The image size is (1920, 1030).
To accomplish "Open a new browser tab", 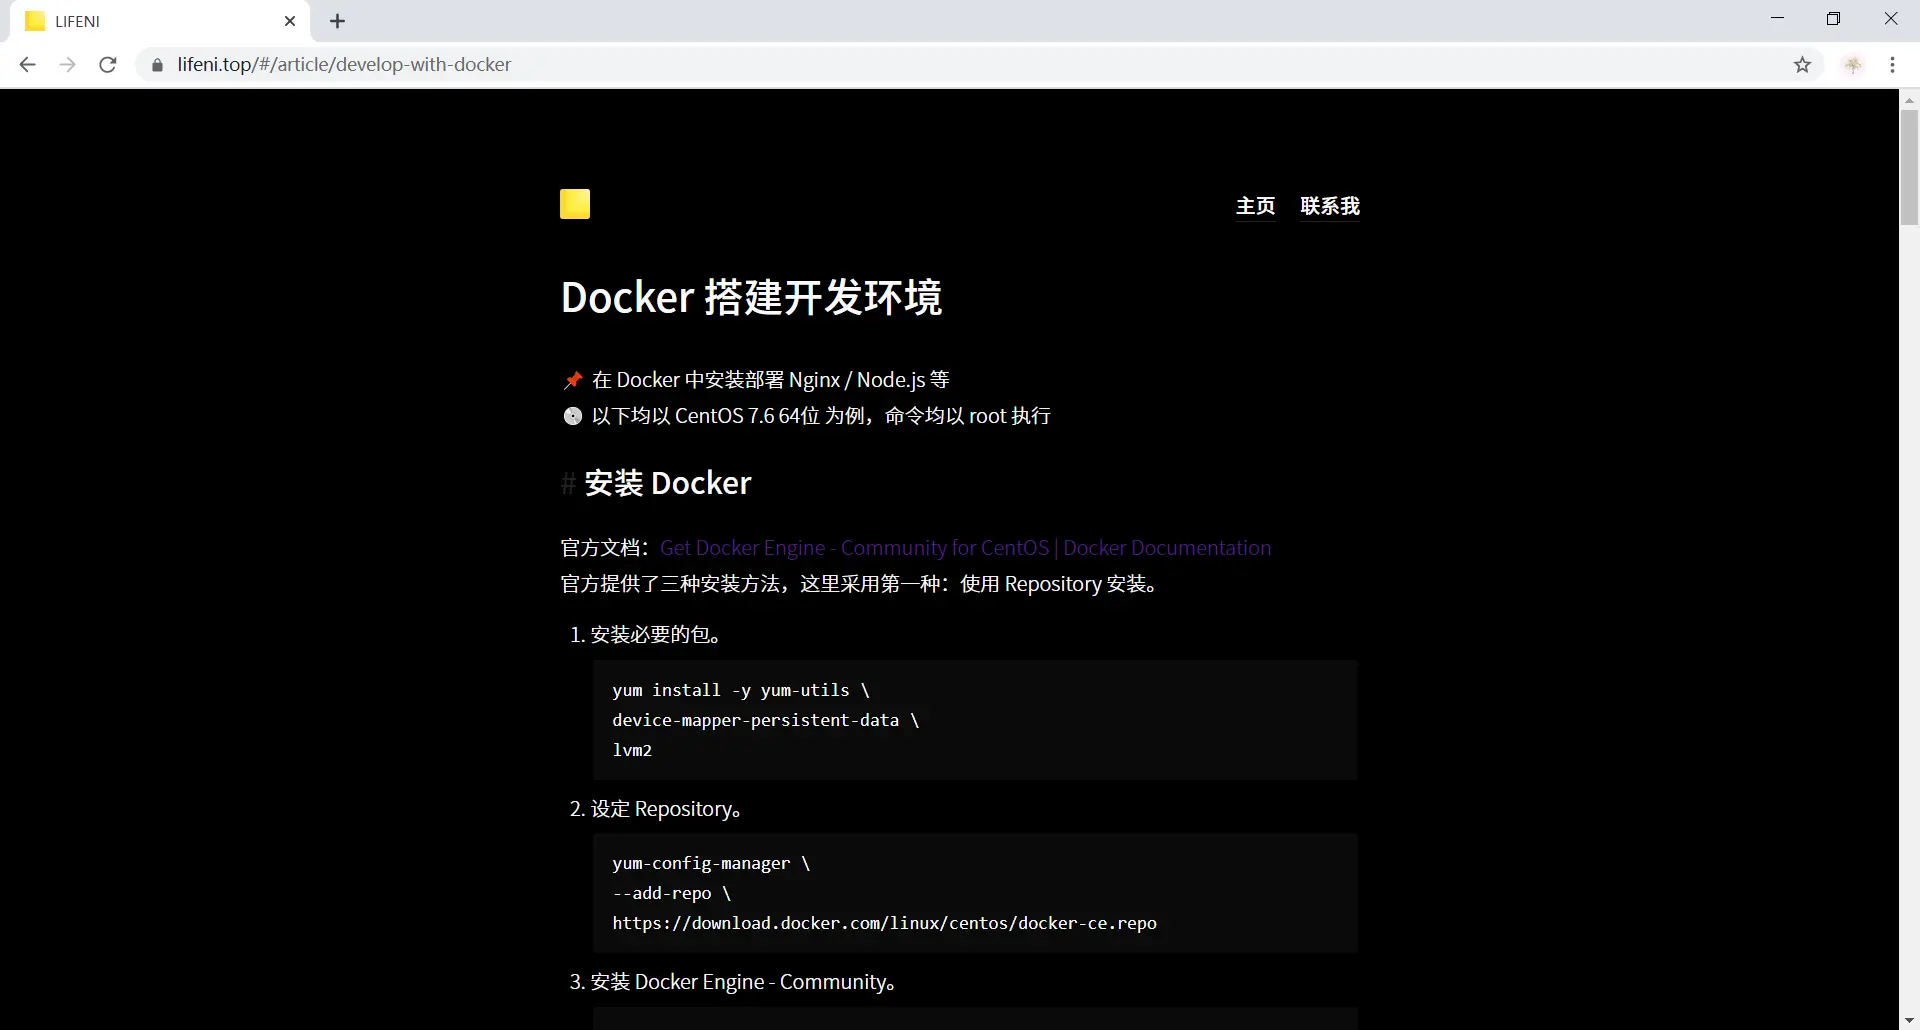I will [337, 21].
